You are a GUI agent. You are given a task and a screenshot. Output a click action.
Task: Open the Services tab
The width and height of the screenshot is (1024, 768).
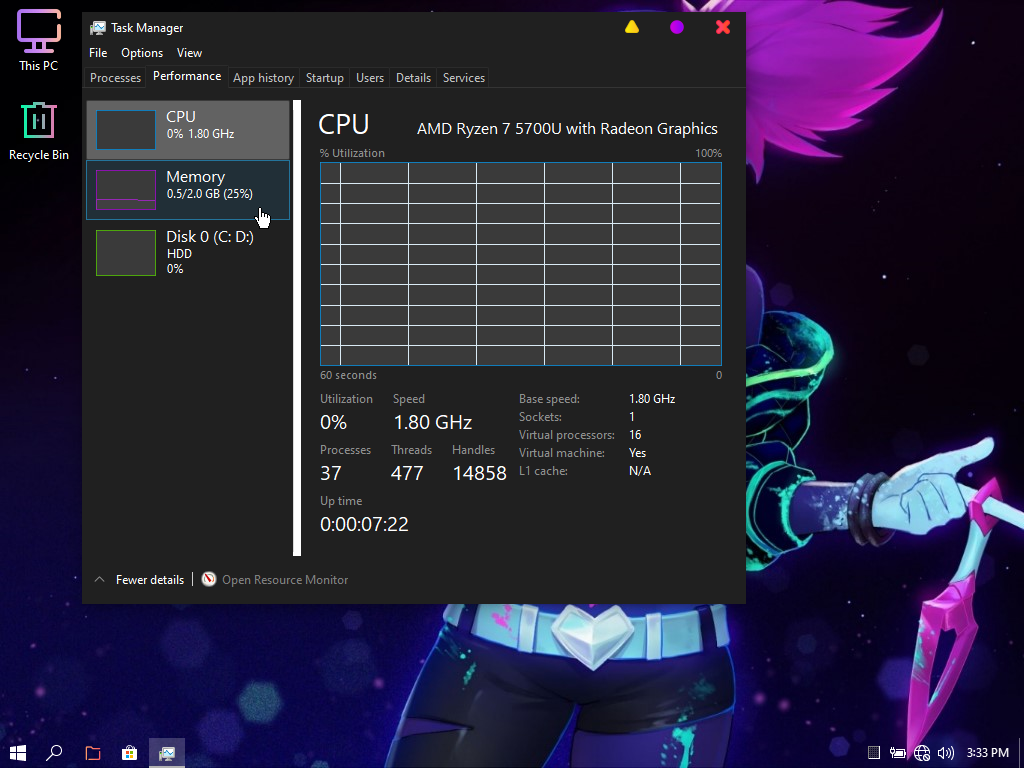(x=464, y=78)
